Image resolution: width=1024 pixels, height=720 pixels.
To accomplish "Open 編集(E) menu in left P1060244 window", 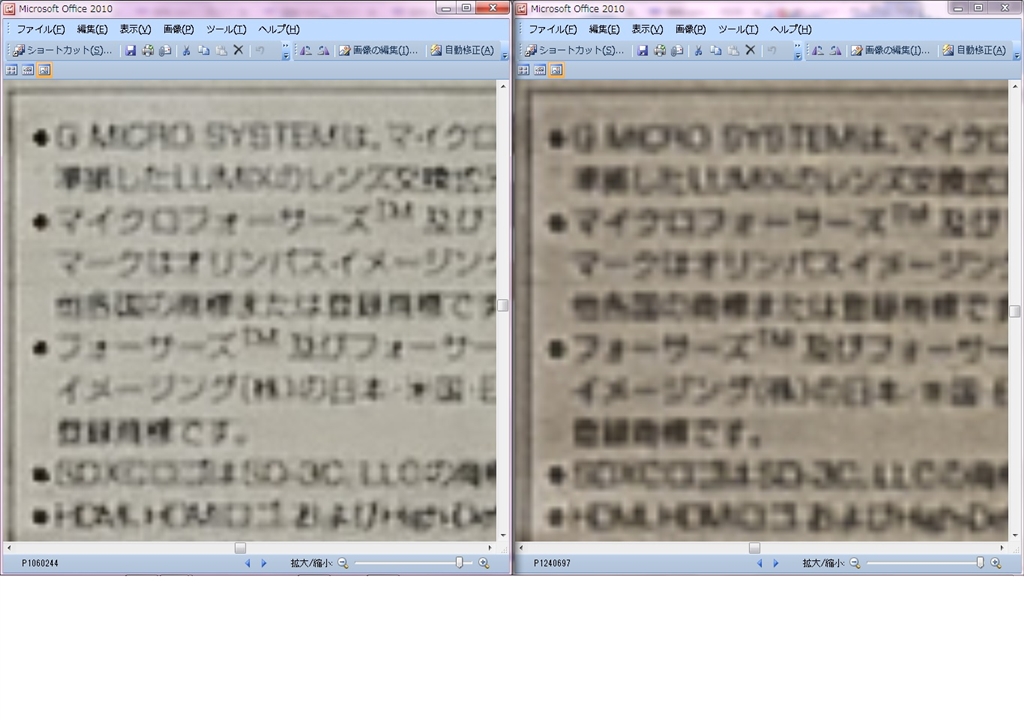I will (92, 29).
